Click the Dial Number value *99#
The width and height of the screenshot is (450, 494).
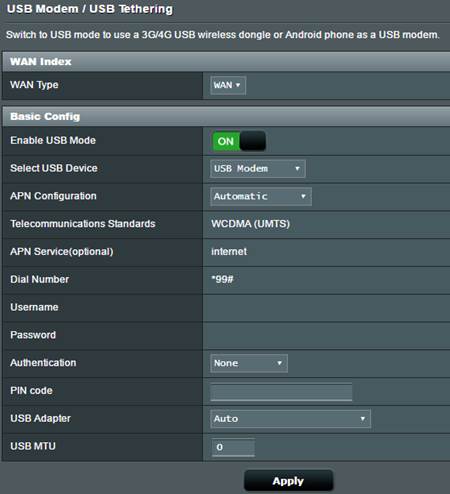(222, 279)
